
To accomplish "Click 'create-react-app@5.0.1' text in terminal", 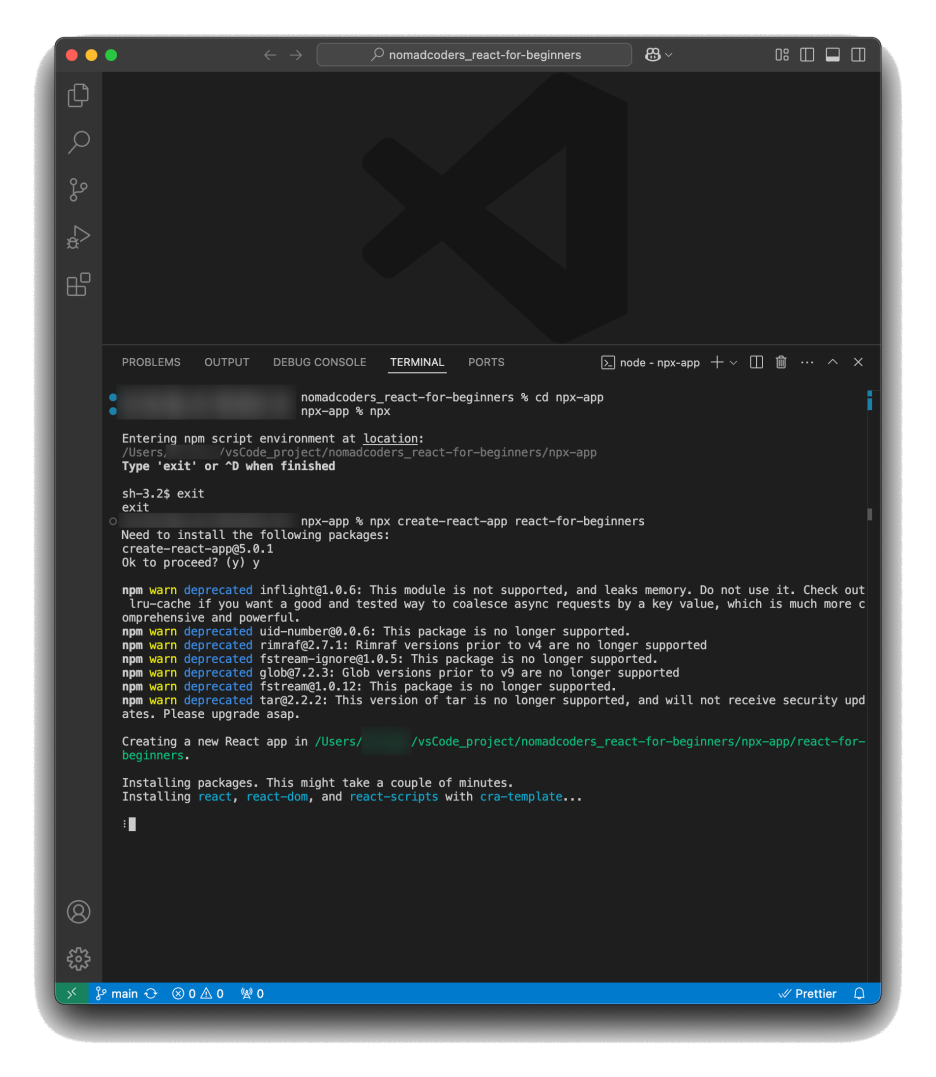I will pyautogui.click(x=197, y=549).
